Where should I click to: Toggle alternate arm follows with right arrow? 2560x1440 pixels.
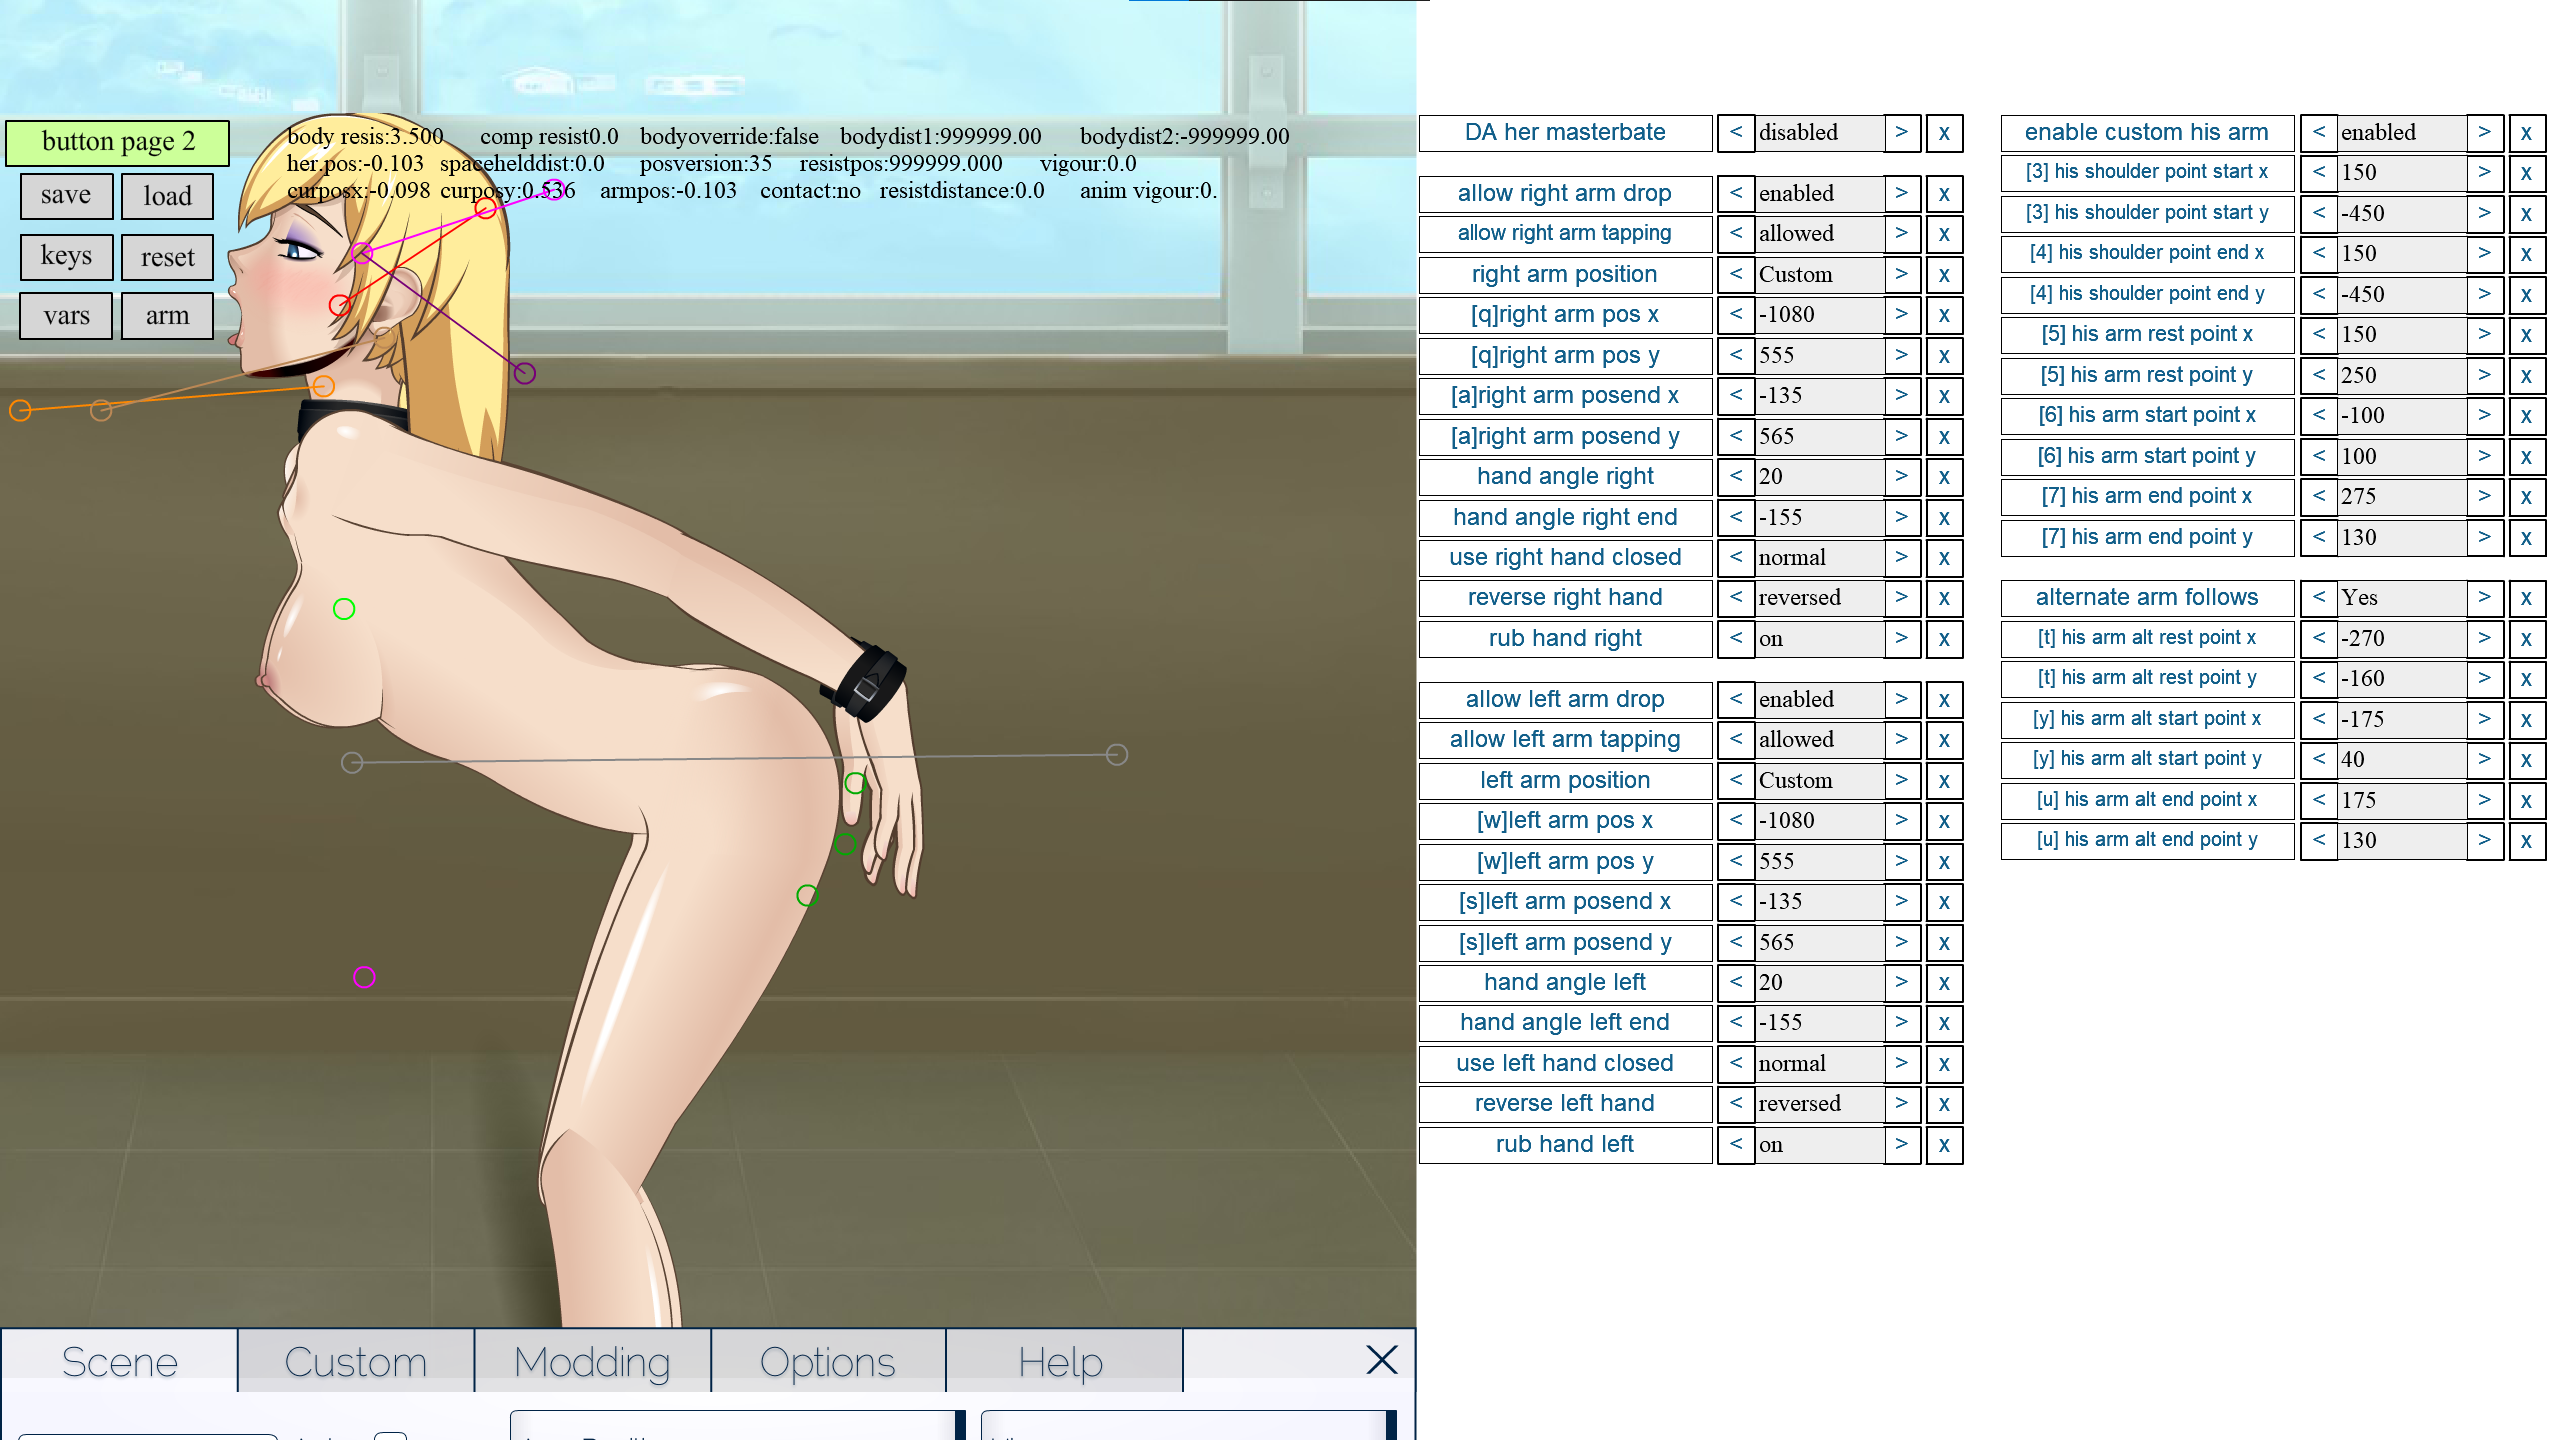2484,598
